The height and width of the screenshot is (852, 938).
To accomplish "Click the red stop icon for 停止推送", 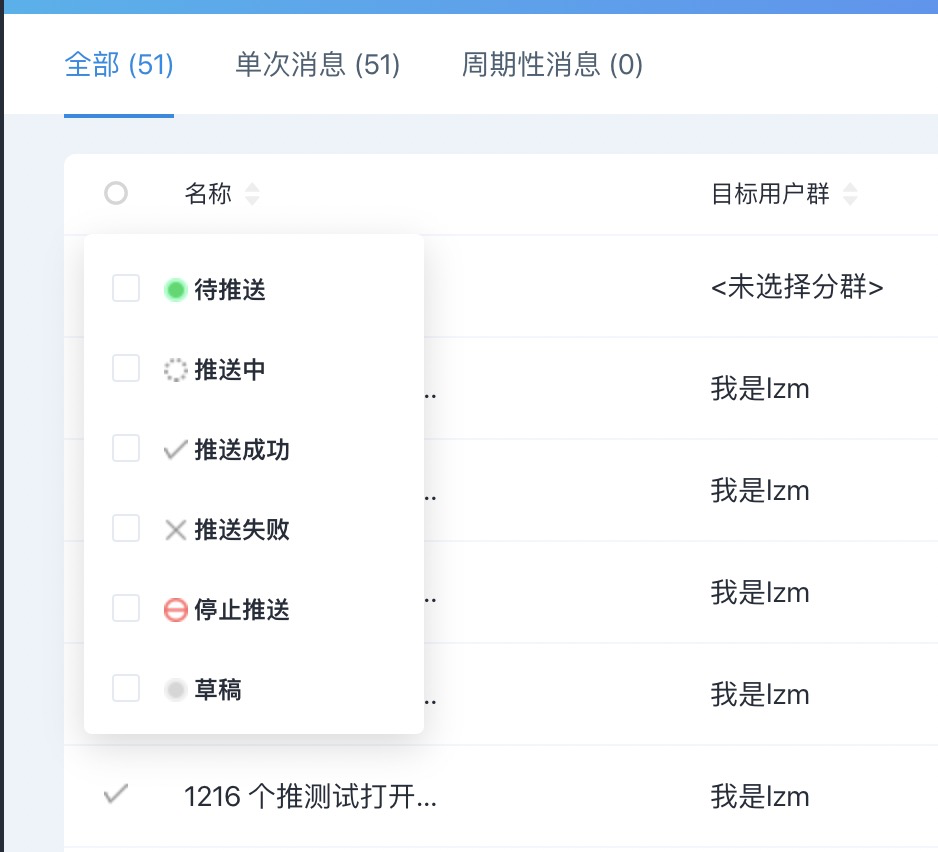I will (x=175, y=610).
